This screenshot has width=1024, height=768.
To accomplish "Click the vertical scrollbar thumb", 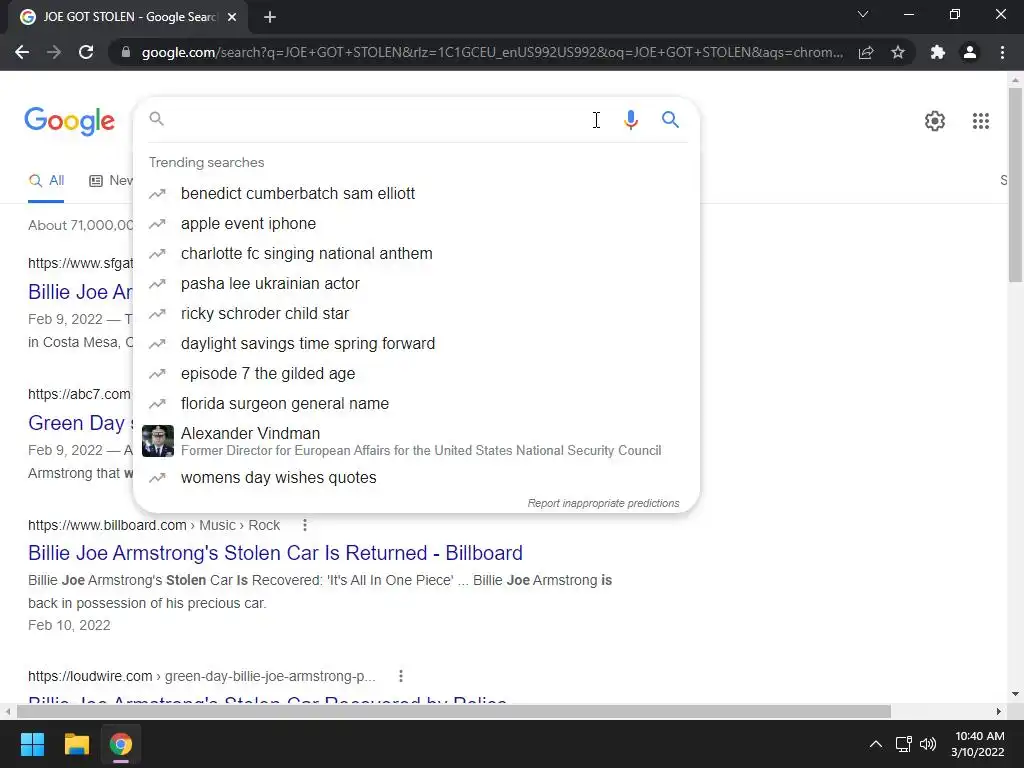I will click(1015, 185).
